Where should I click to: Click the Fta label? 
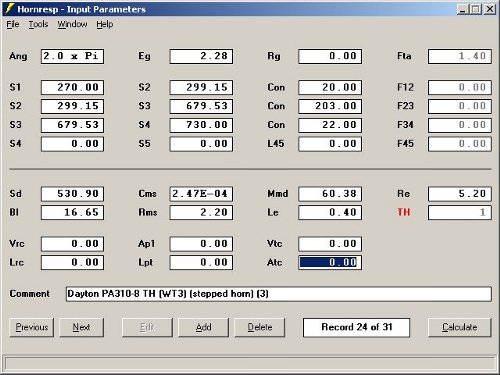pos(404,56)
